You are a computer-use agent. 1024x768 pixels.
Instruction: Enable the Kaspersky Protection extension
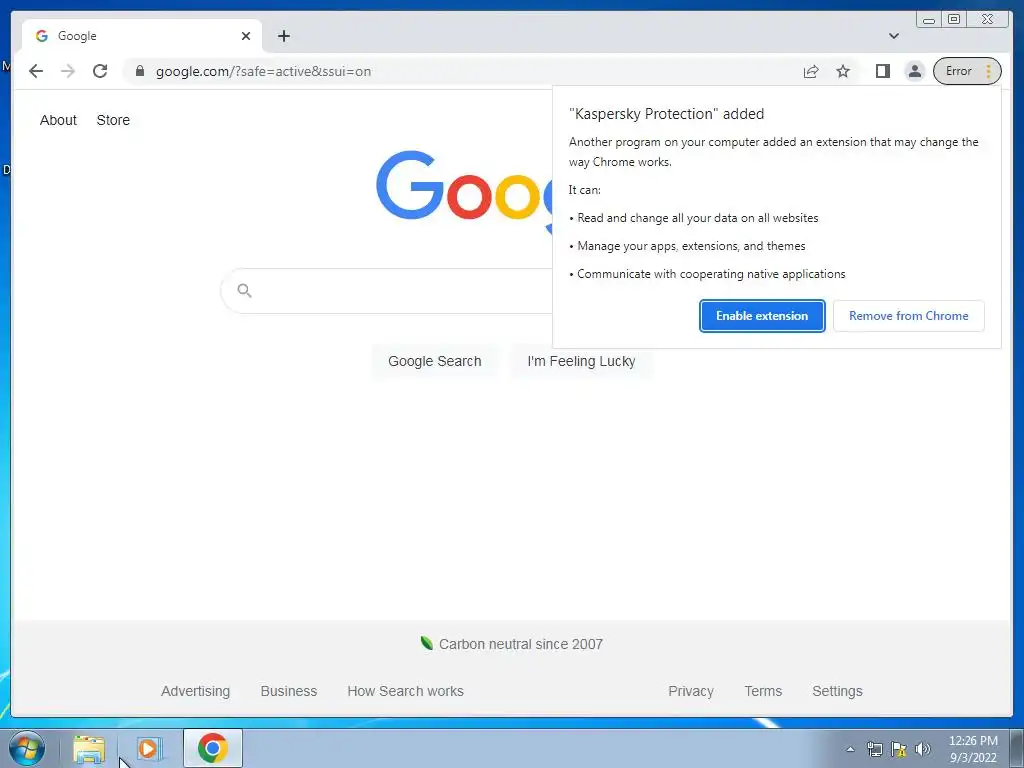point(762,316)
